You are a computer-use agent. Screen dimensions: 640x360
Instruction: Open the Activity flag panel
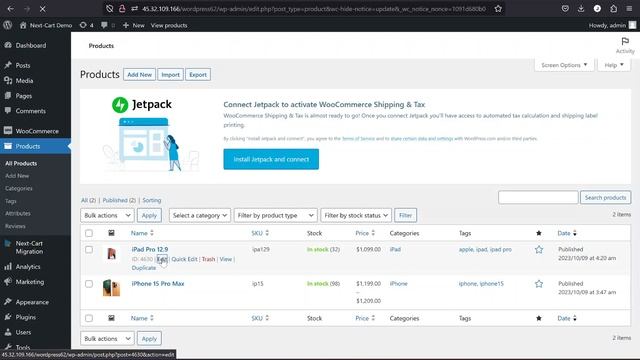pyautogui.click(x=625, y=45)
